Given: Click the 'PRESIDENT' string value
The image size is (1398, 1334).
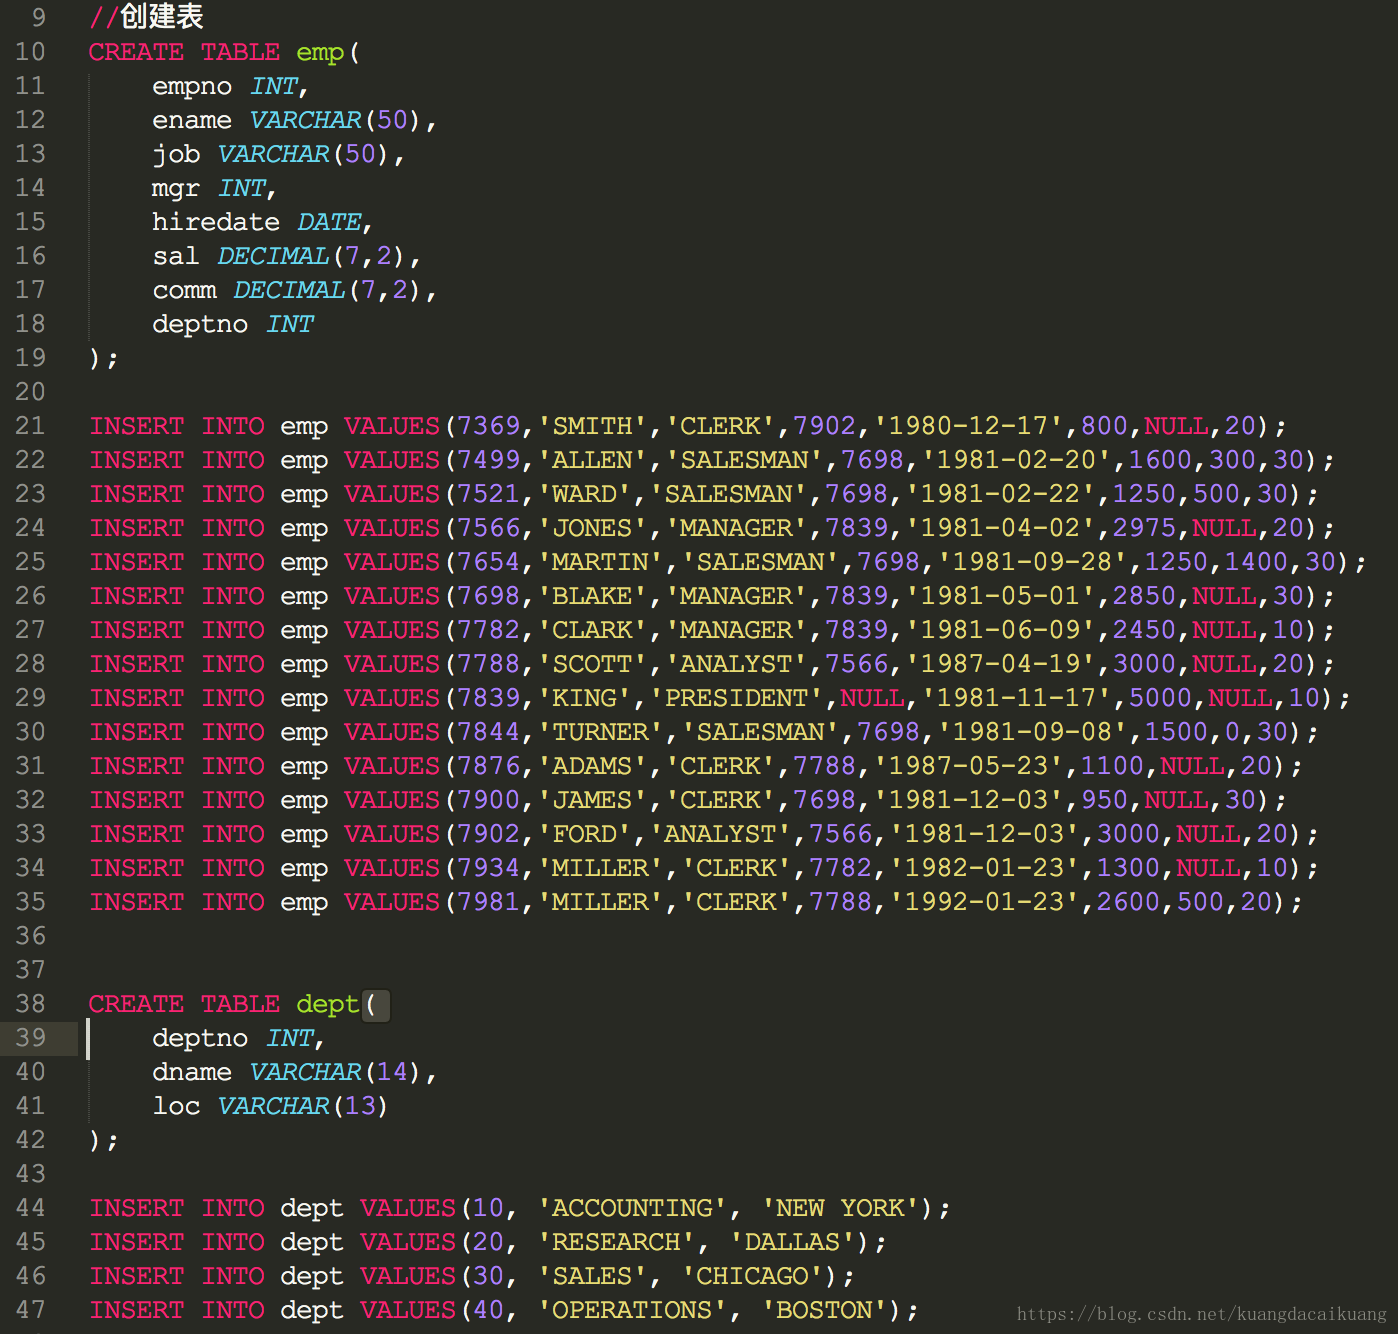Looking at the screenshot, I should (x=737, y=699).
